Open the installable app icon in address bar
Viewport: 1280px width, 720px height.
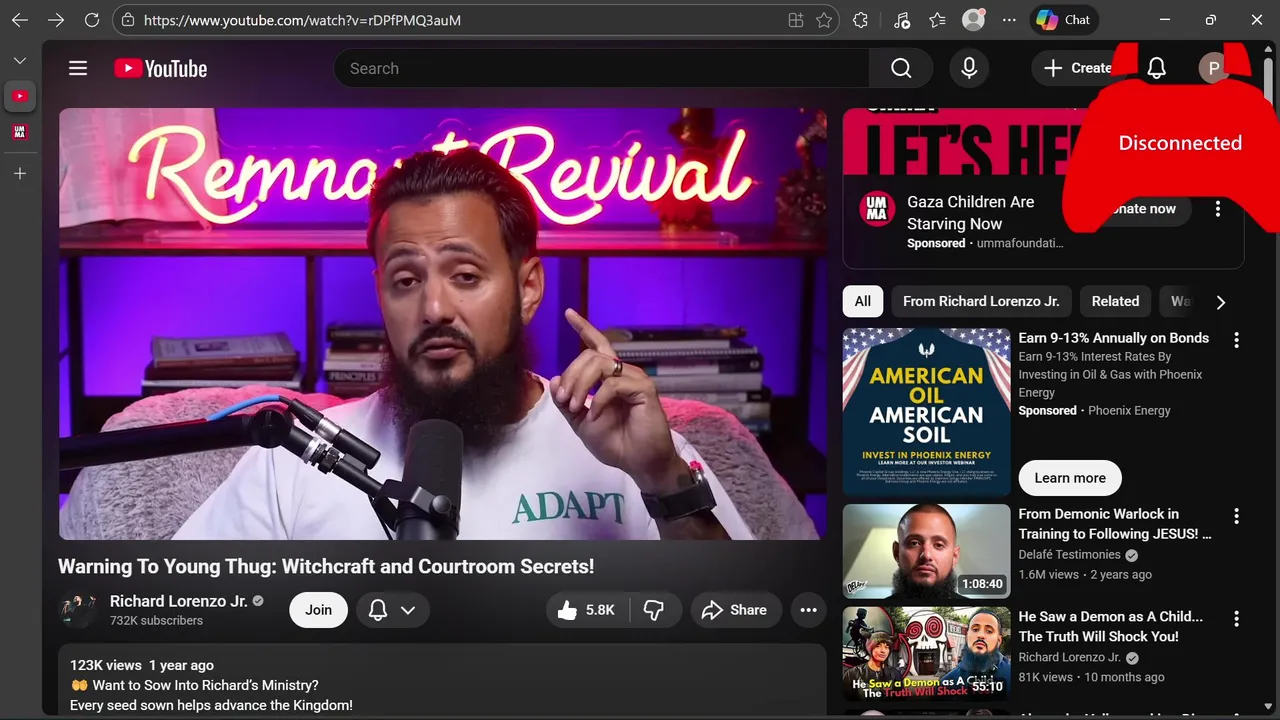(796, 20)
